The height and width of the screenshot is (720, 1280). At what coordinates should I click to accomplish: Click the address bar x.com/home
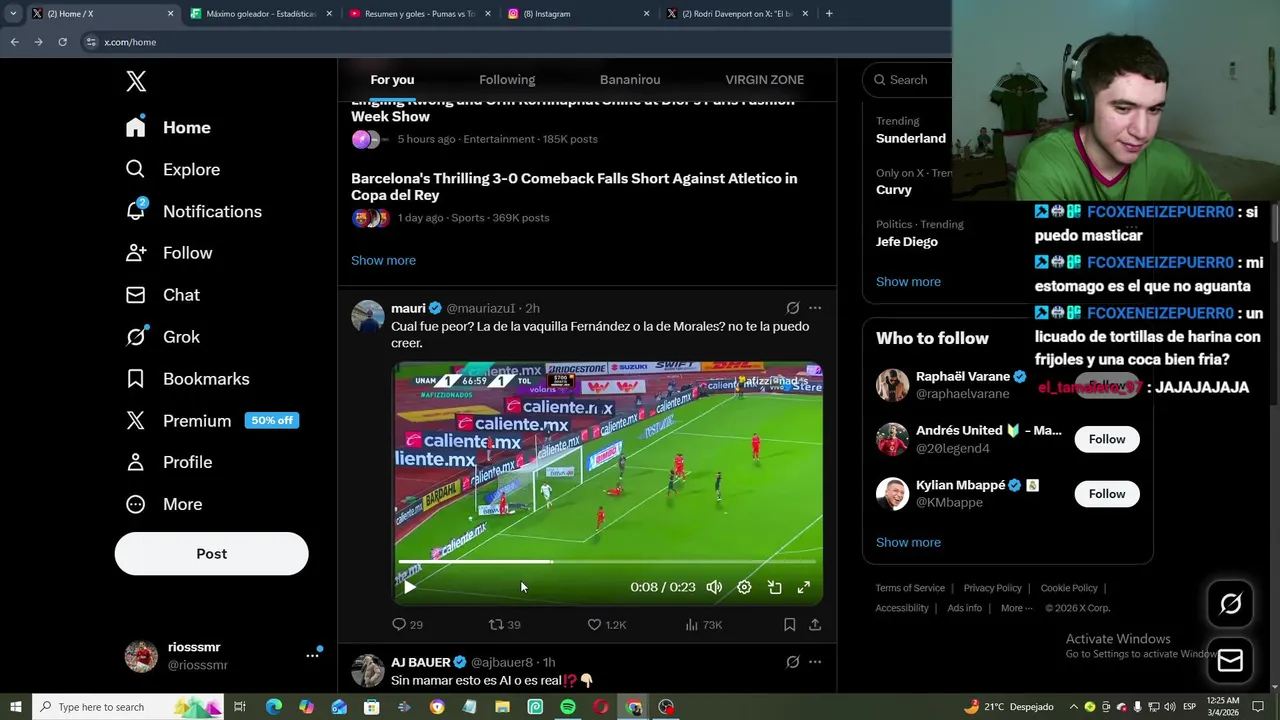click(515, 42)
